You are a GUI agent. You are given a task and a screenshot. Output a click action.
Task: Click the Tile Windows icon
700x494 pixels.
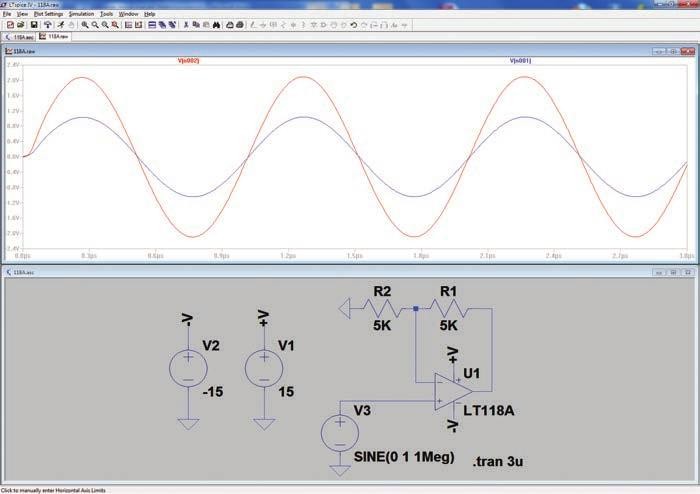click(152, 25)
